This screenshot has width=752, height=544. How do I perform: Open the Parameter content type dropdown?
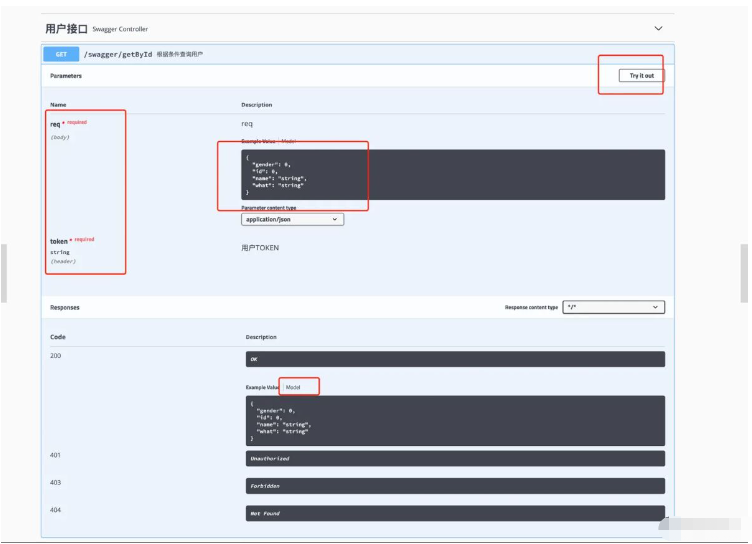point(292,219)
